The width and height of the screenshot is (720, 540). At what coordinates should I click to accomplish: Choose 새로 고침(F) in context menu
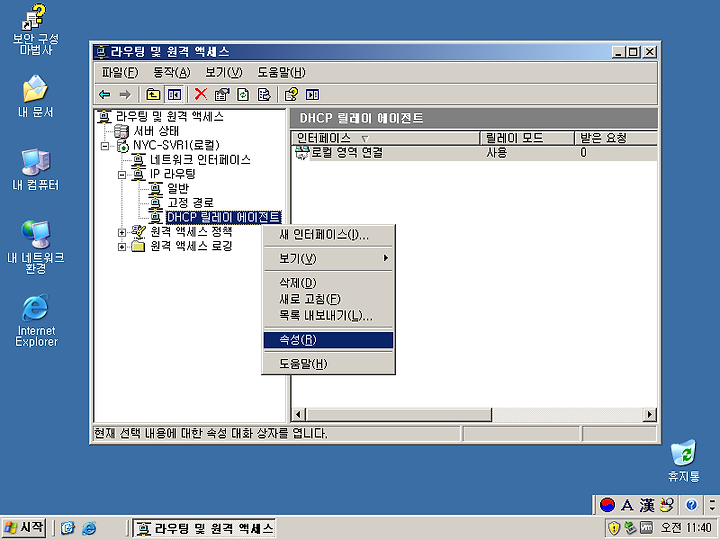pyautogui.click(x=328, y=299)
